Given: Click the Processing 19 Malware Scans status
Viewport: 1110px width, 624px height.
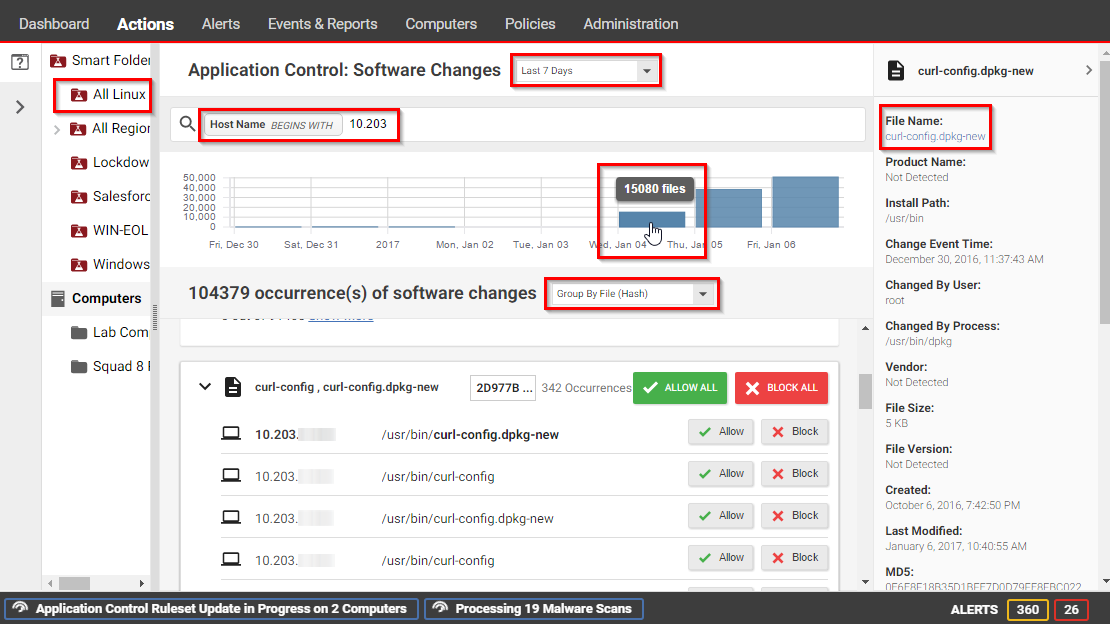Looking at the screenshot, I should click(533, 609).
